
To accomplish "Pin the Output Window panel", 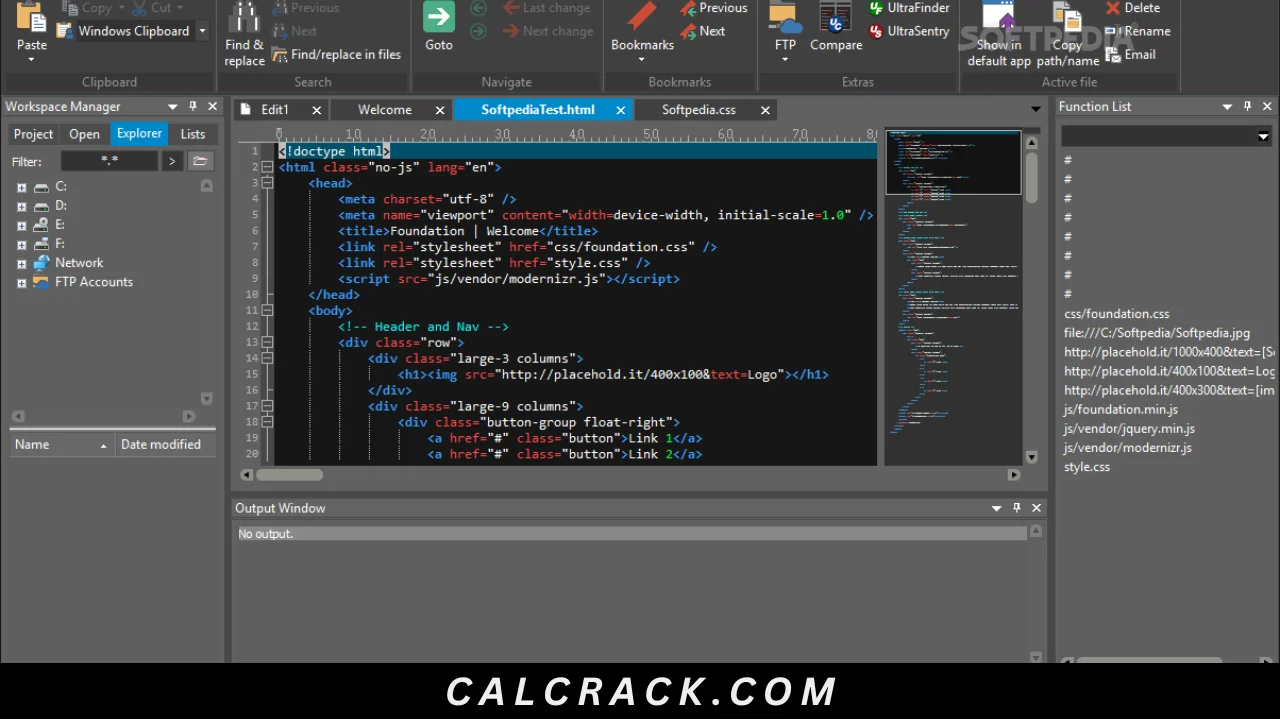I will 1016,508.
